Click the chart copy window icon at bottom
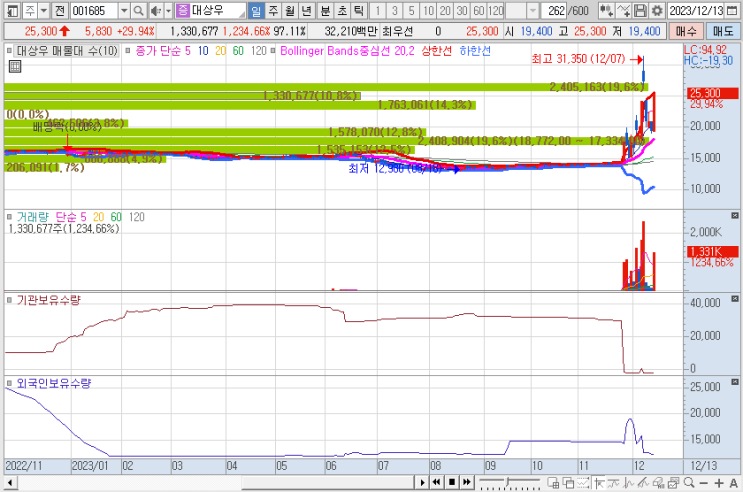743x492 pixels. 673,483
